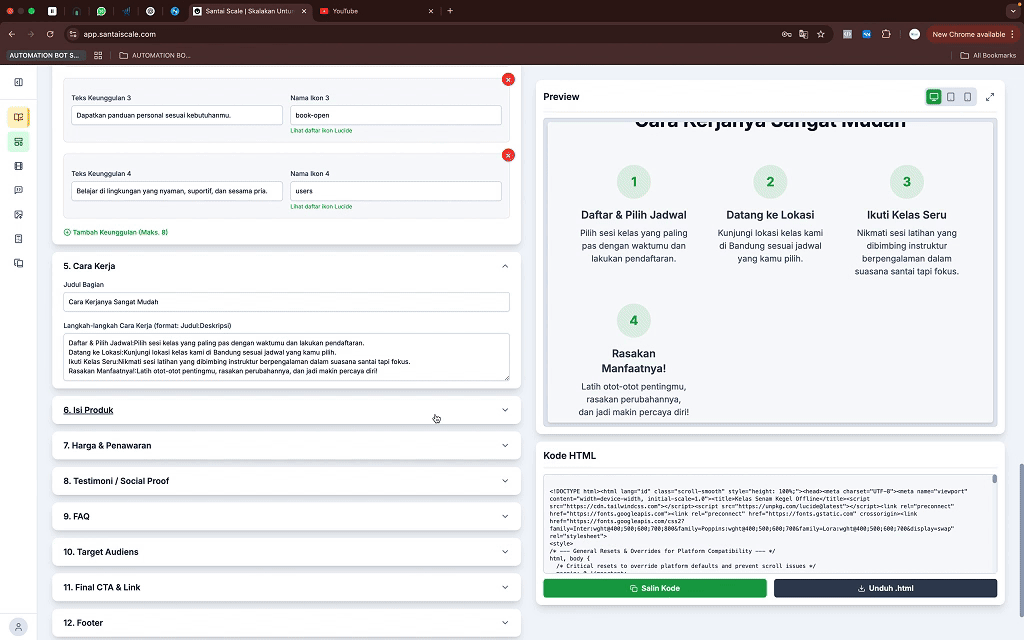
Task: Click the Salin Kode button
Action: [654, 588]
